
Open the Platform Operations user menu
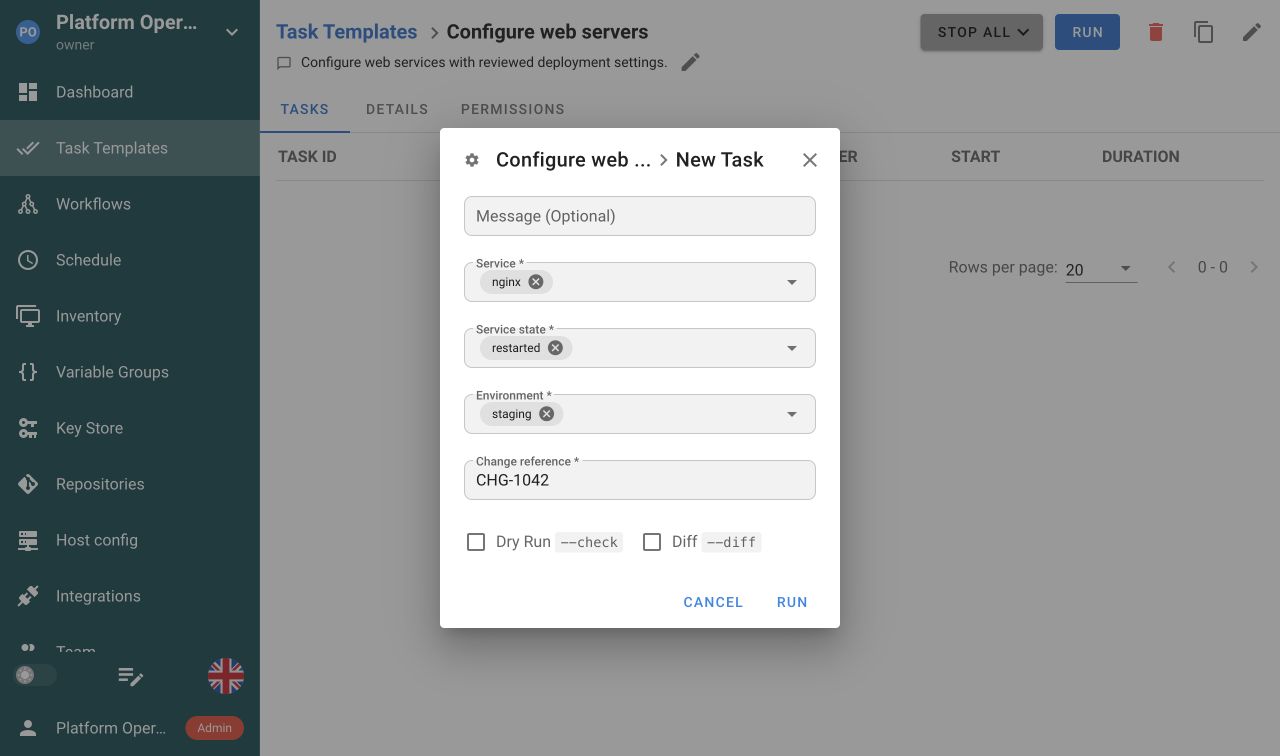tap(130, 728)
